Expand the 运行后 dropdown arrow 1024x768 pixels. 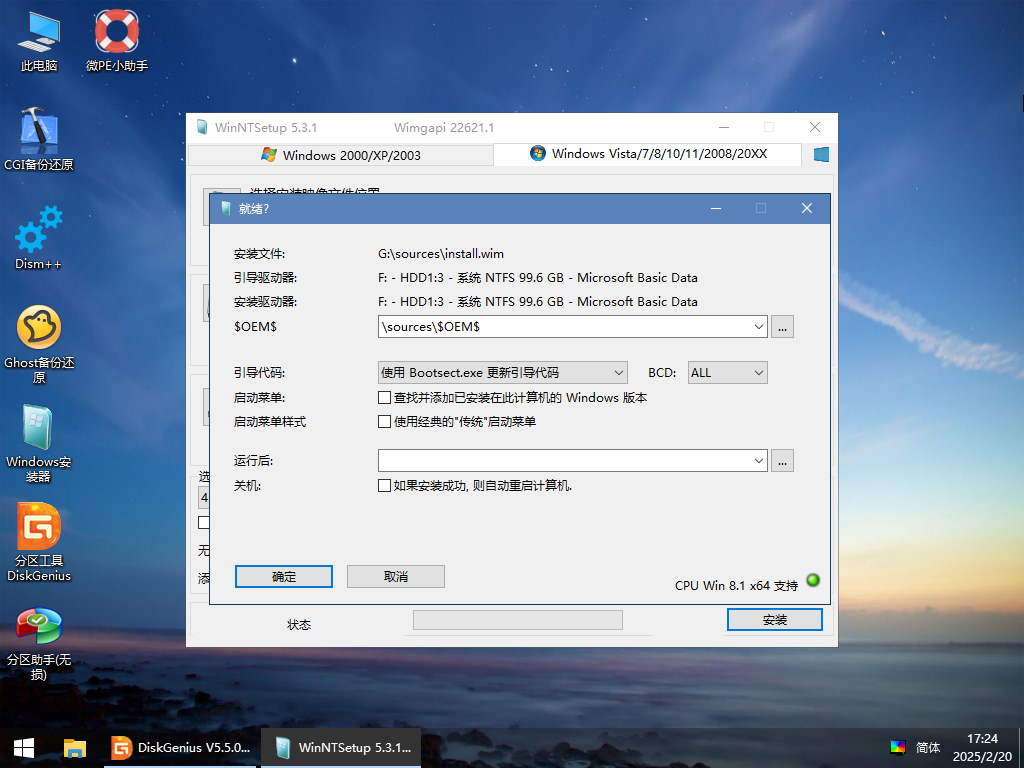(759, 461)
